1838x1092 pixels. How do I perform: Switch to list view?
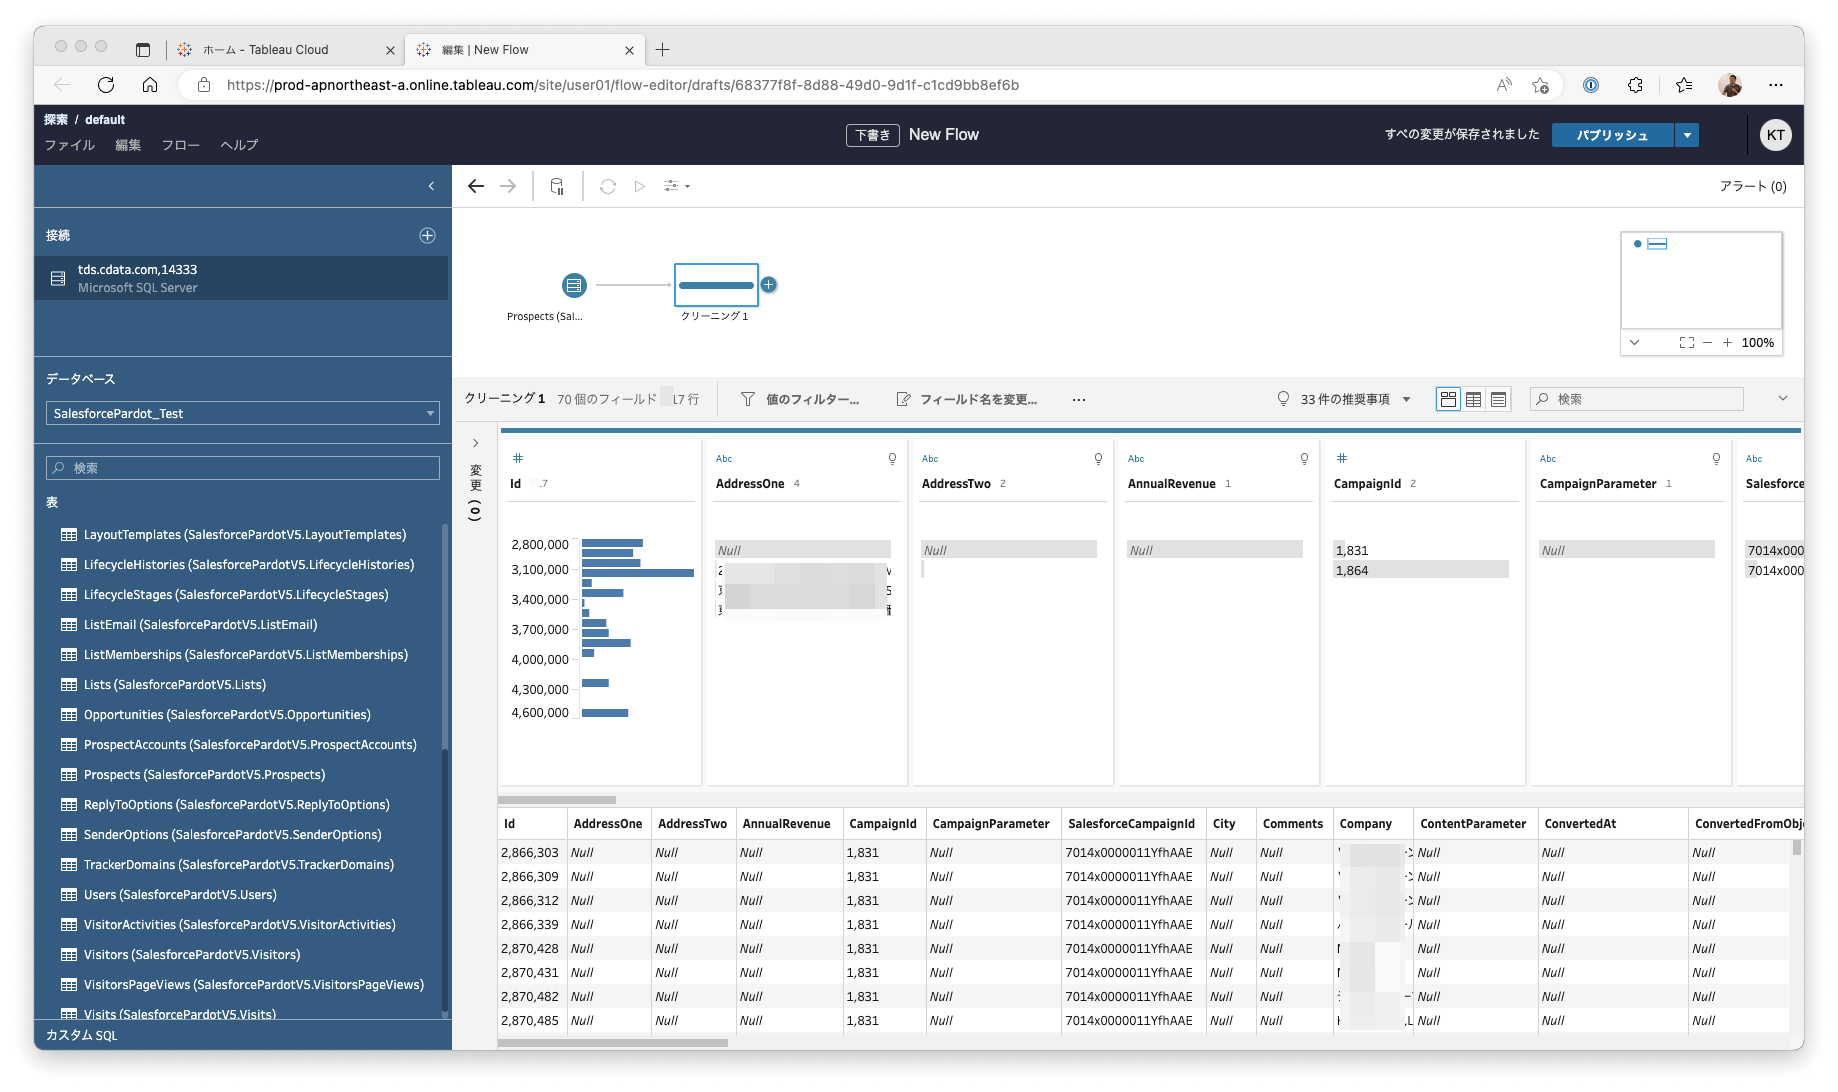tap(1498, 399)
